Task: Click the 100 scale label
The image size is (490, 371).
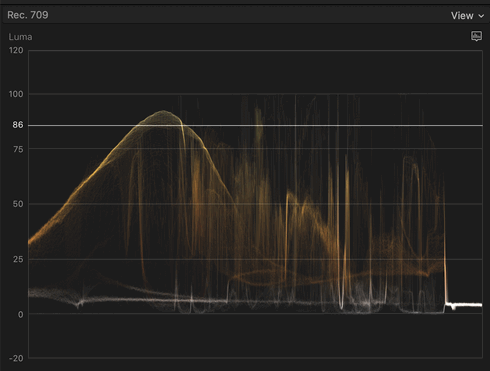Action: coord(16,94)
